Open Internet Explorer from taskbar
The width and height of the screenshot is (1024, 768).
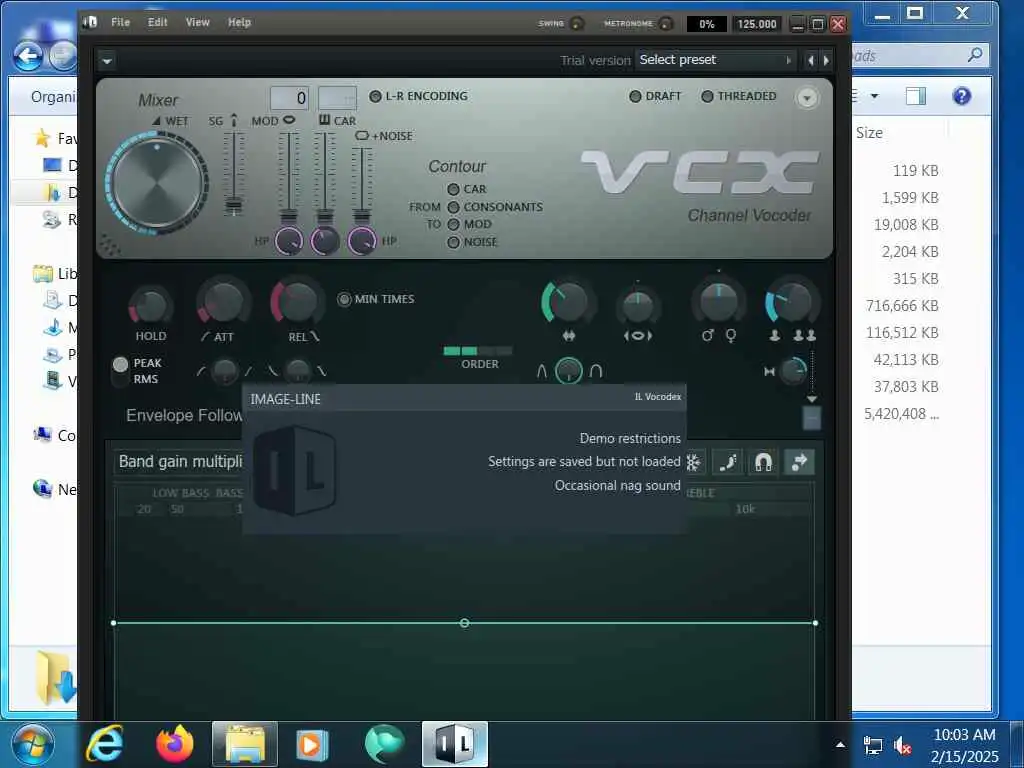point(106,744)
